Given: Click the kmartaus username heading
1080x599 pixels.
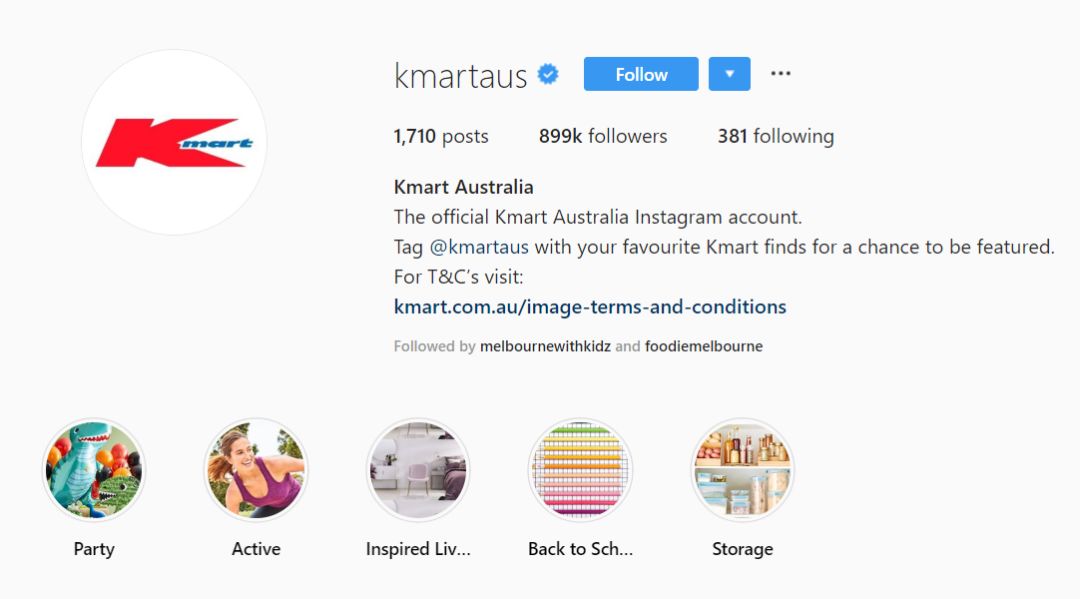Looking at the screenshot, I should click(x=460, y=75).
